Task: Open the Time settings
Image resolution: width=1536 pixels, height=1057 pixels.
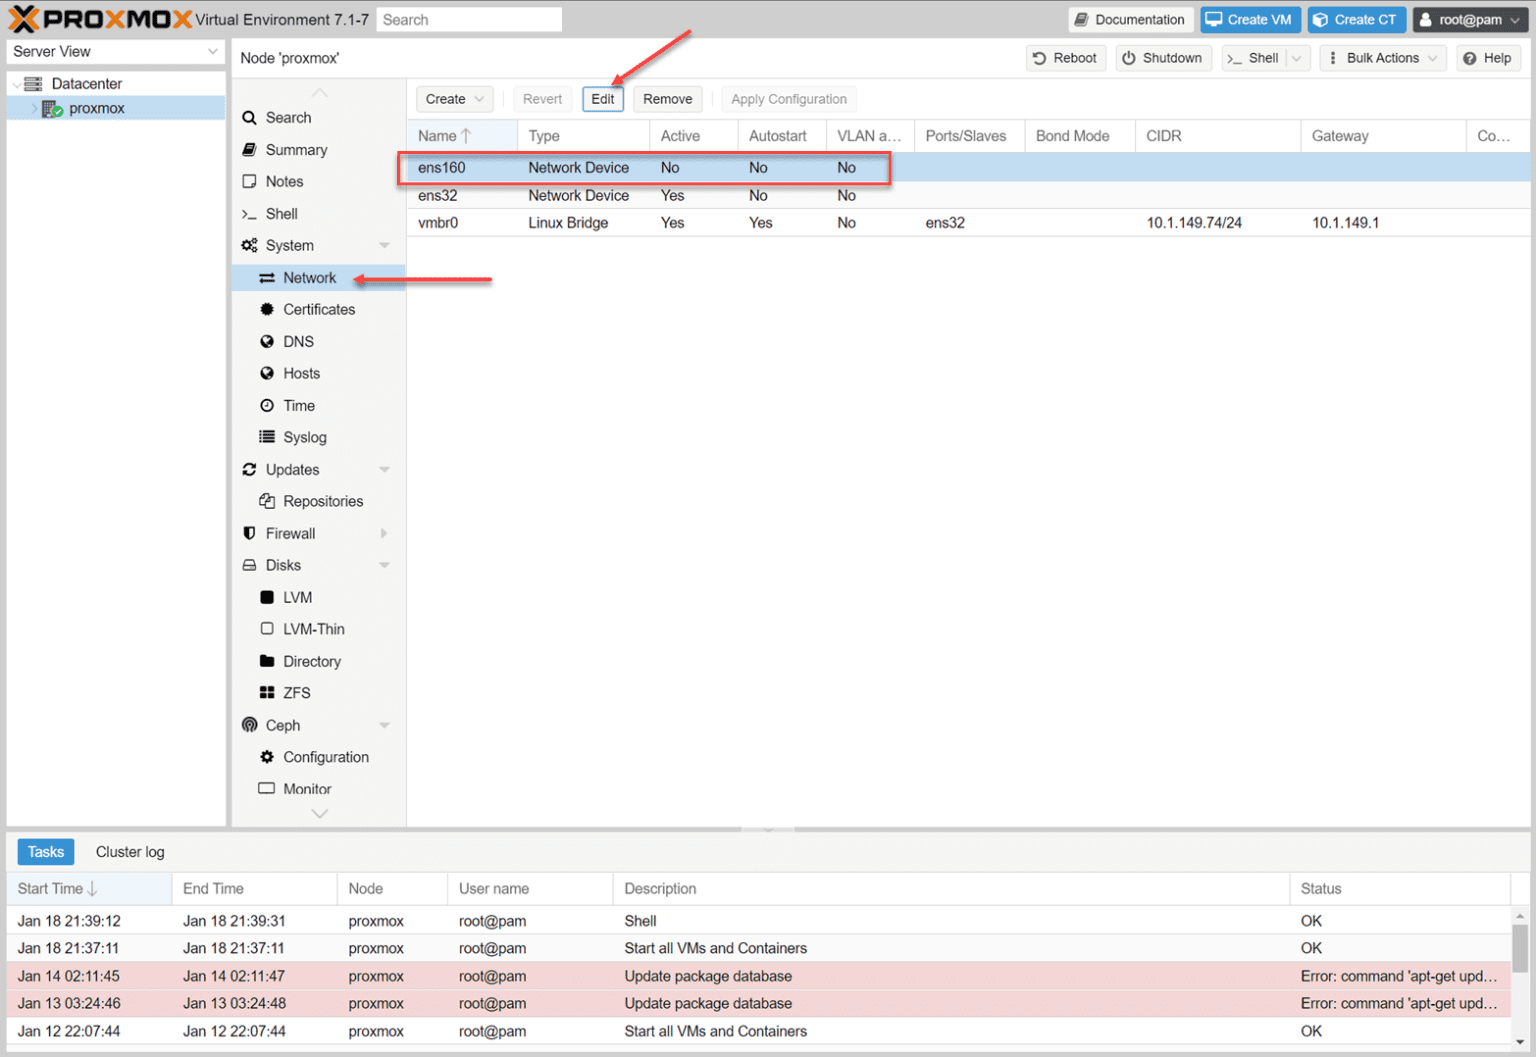Action: [298, 405]
